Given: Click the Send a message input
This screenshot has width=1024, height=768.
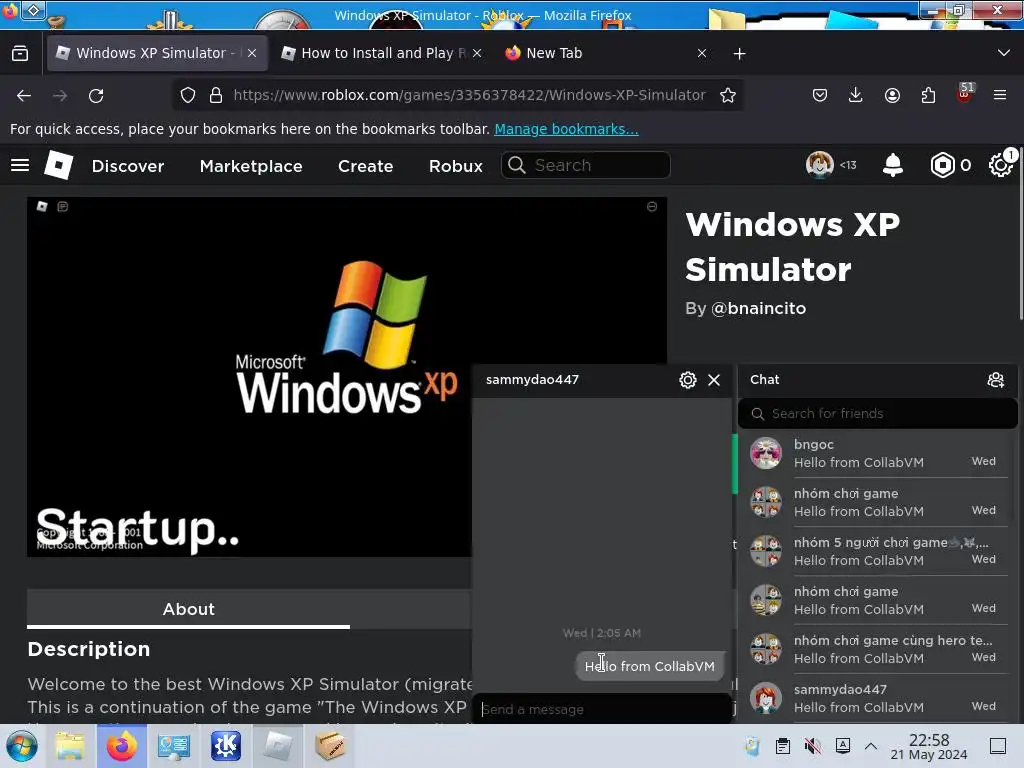Looking at the screenshot, I should click(x=601, y=709).
